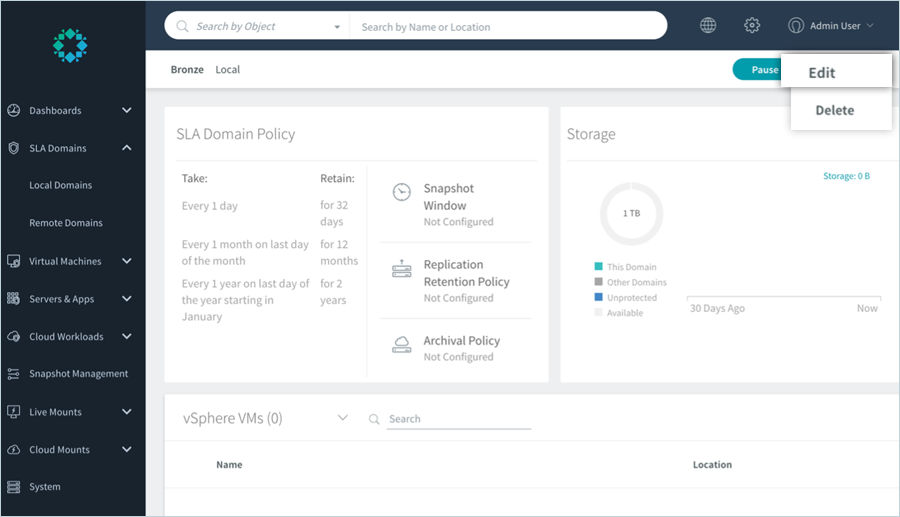
Task: Open Local Domains in sidebar
Action: tap(61, 185)
